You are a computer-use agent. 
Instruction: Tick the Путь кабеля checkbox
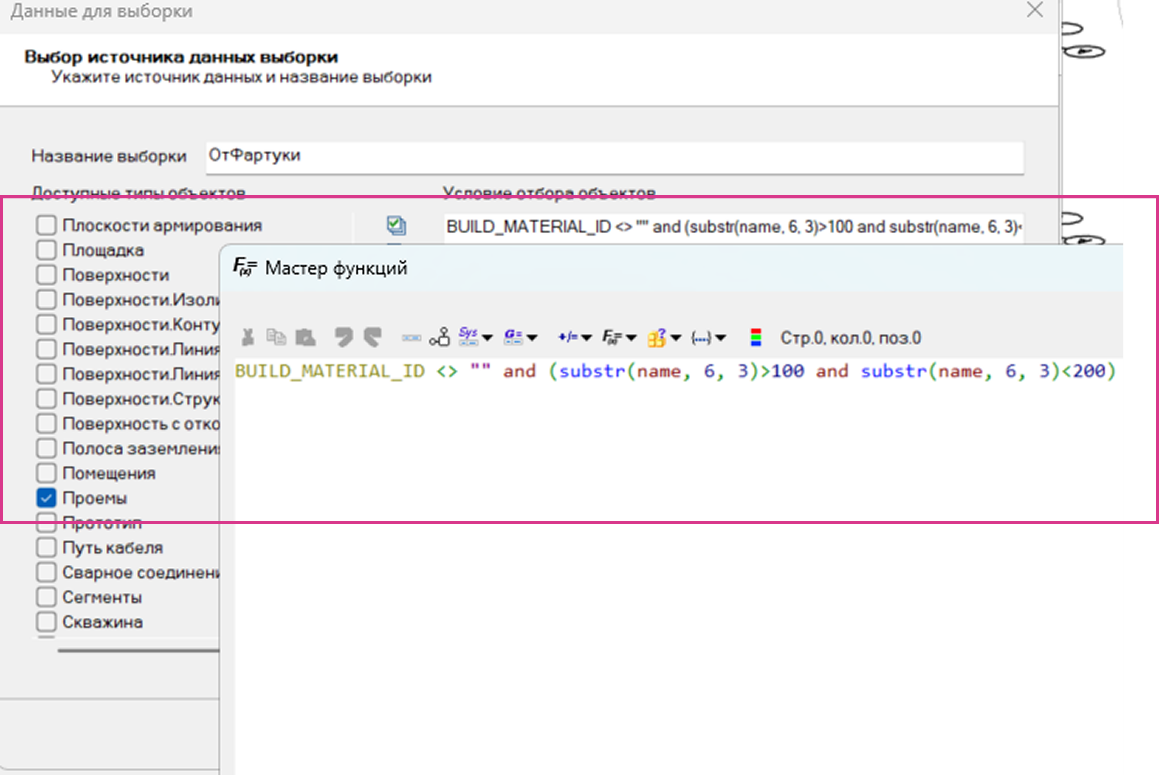coord(46,548)
